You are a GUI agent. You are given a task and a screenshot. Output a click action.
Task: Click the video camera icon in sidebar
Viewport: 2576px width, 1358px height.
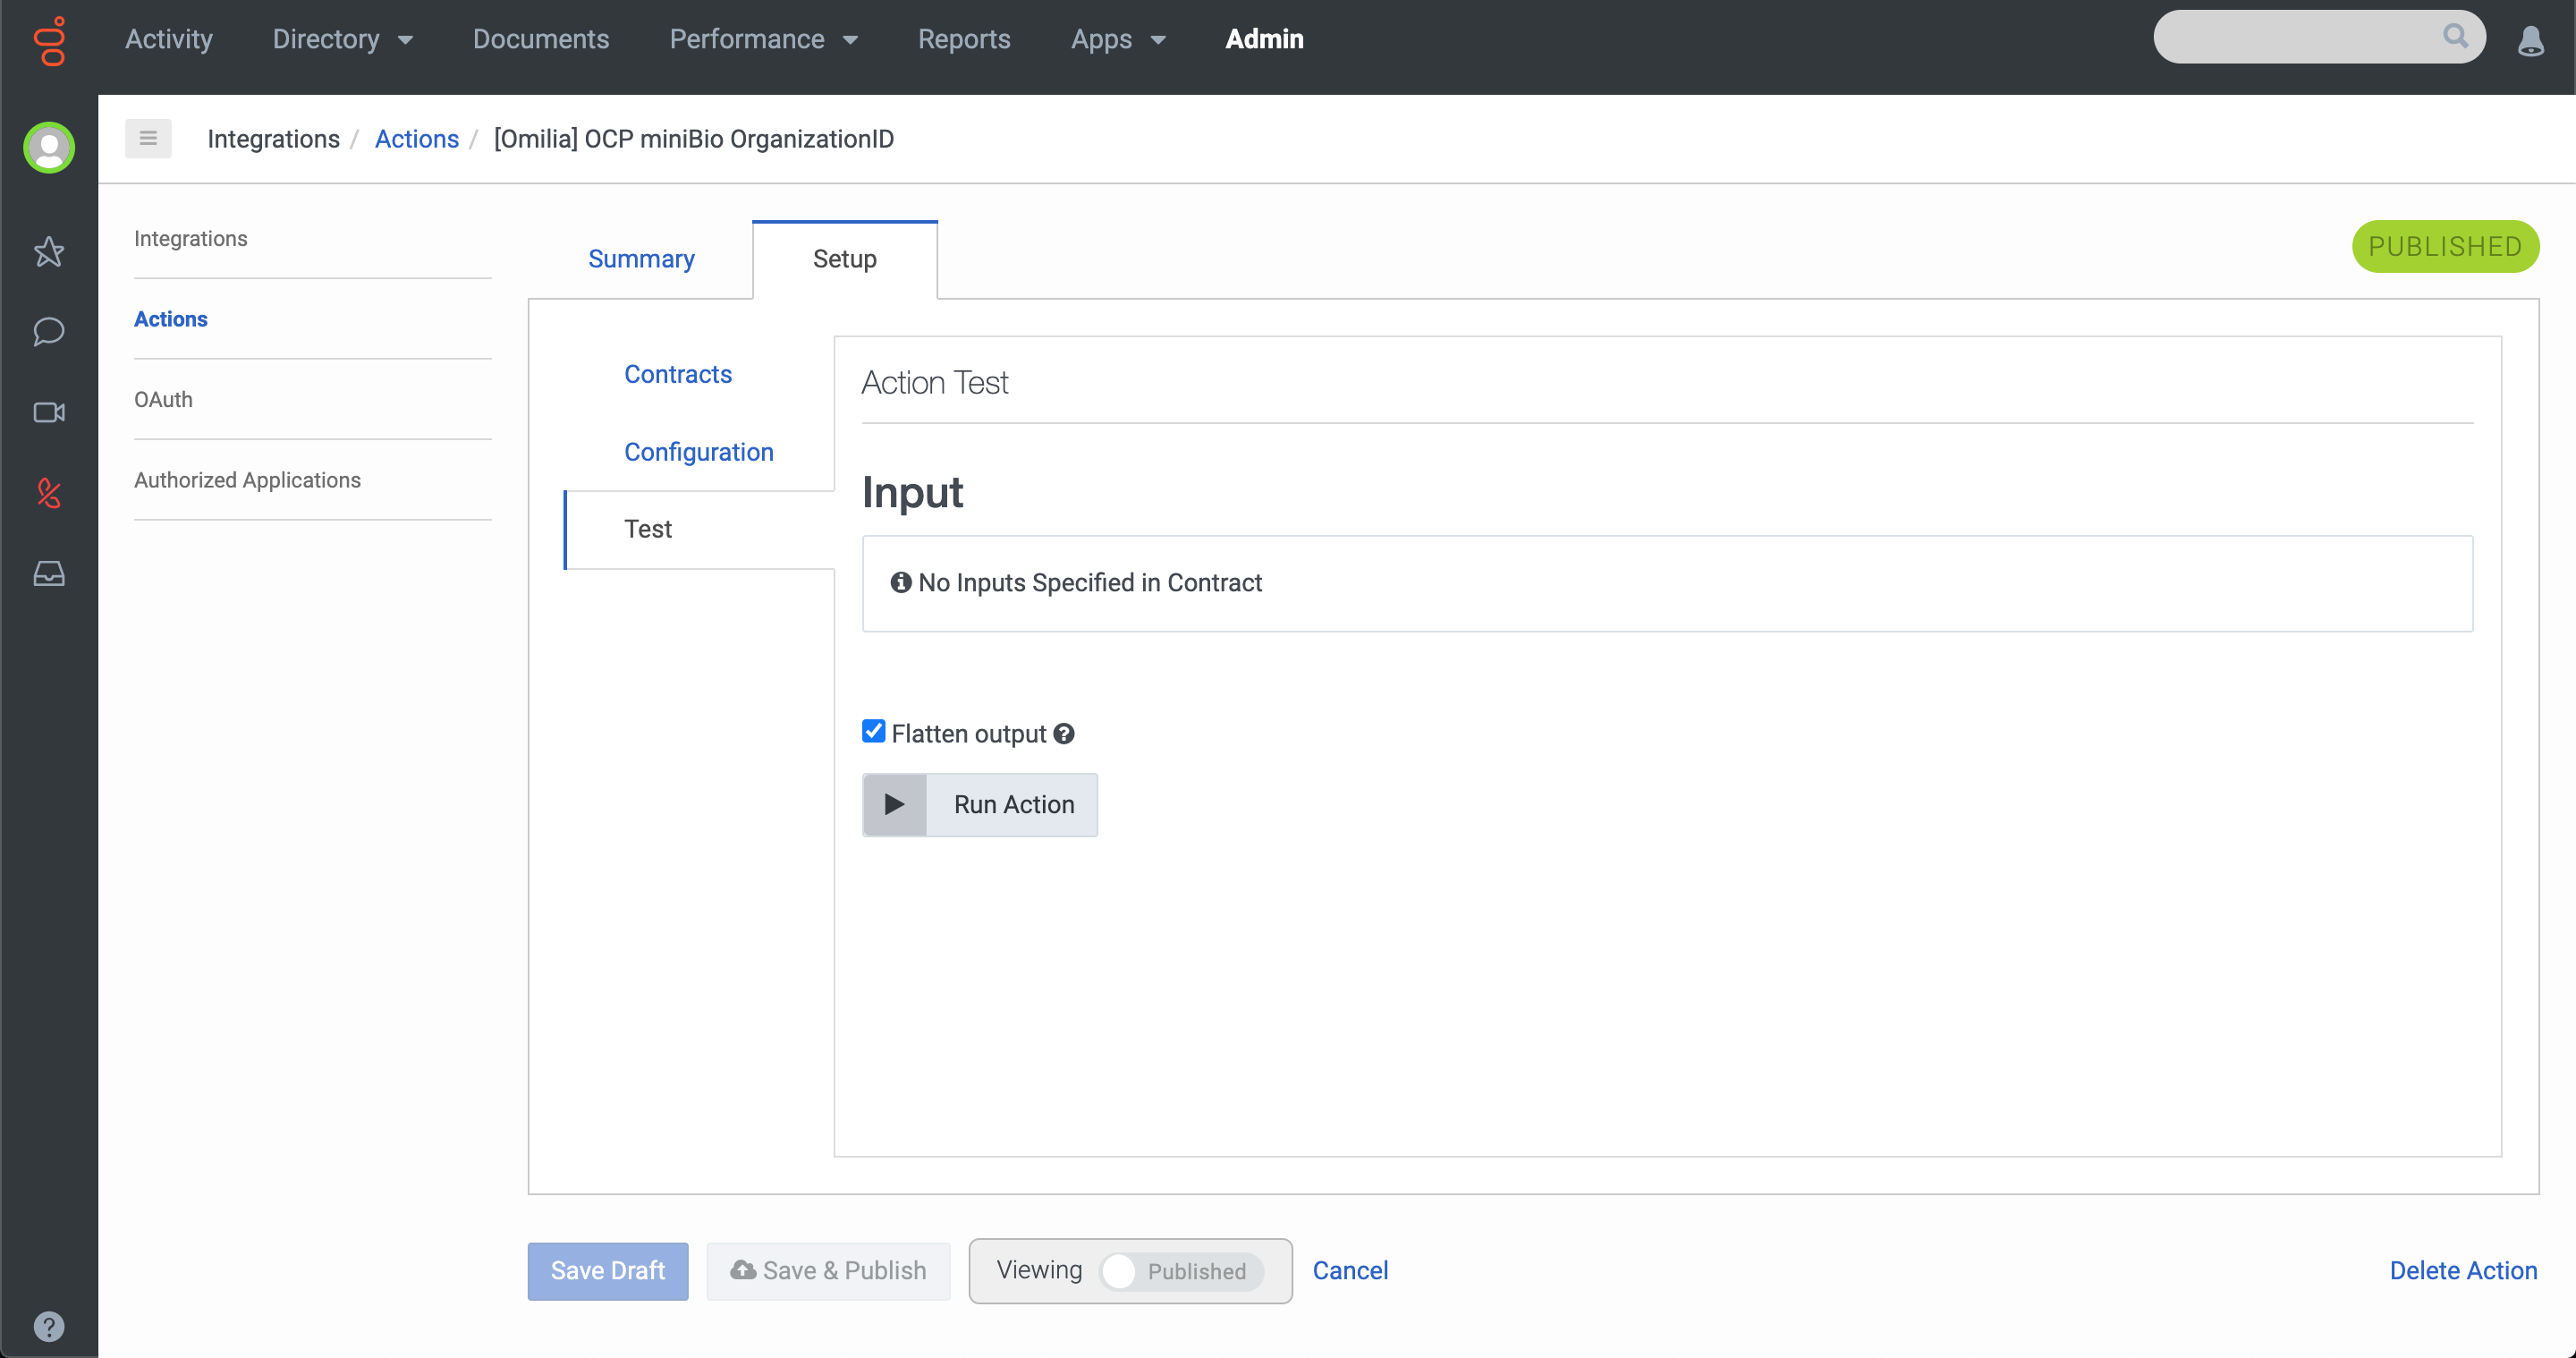(x=49, y=411)
